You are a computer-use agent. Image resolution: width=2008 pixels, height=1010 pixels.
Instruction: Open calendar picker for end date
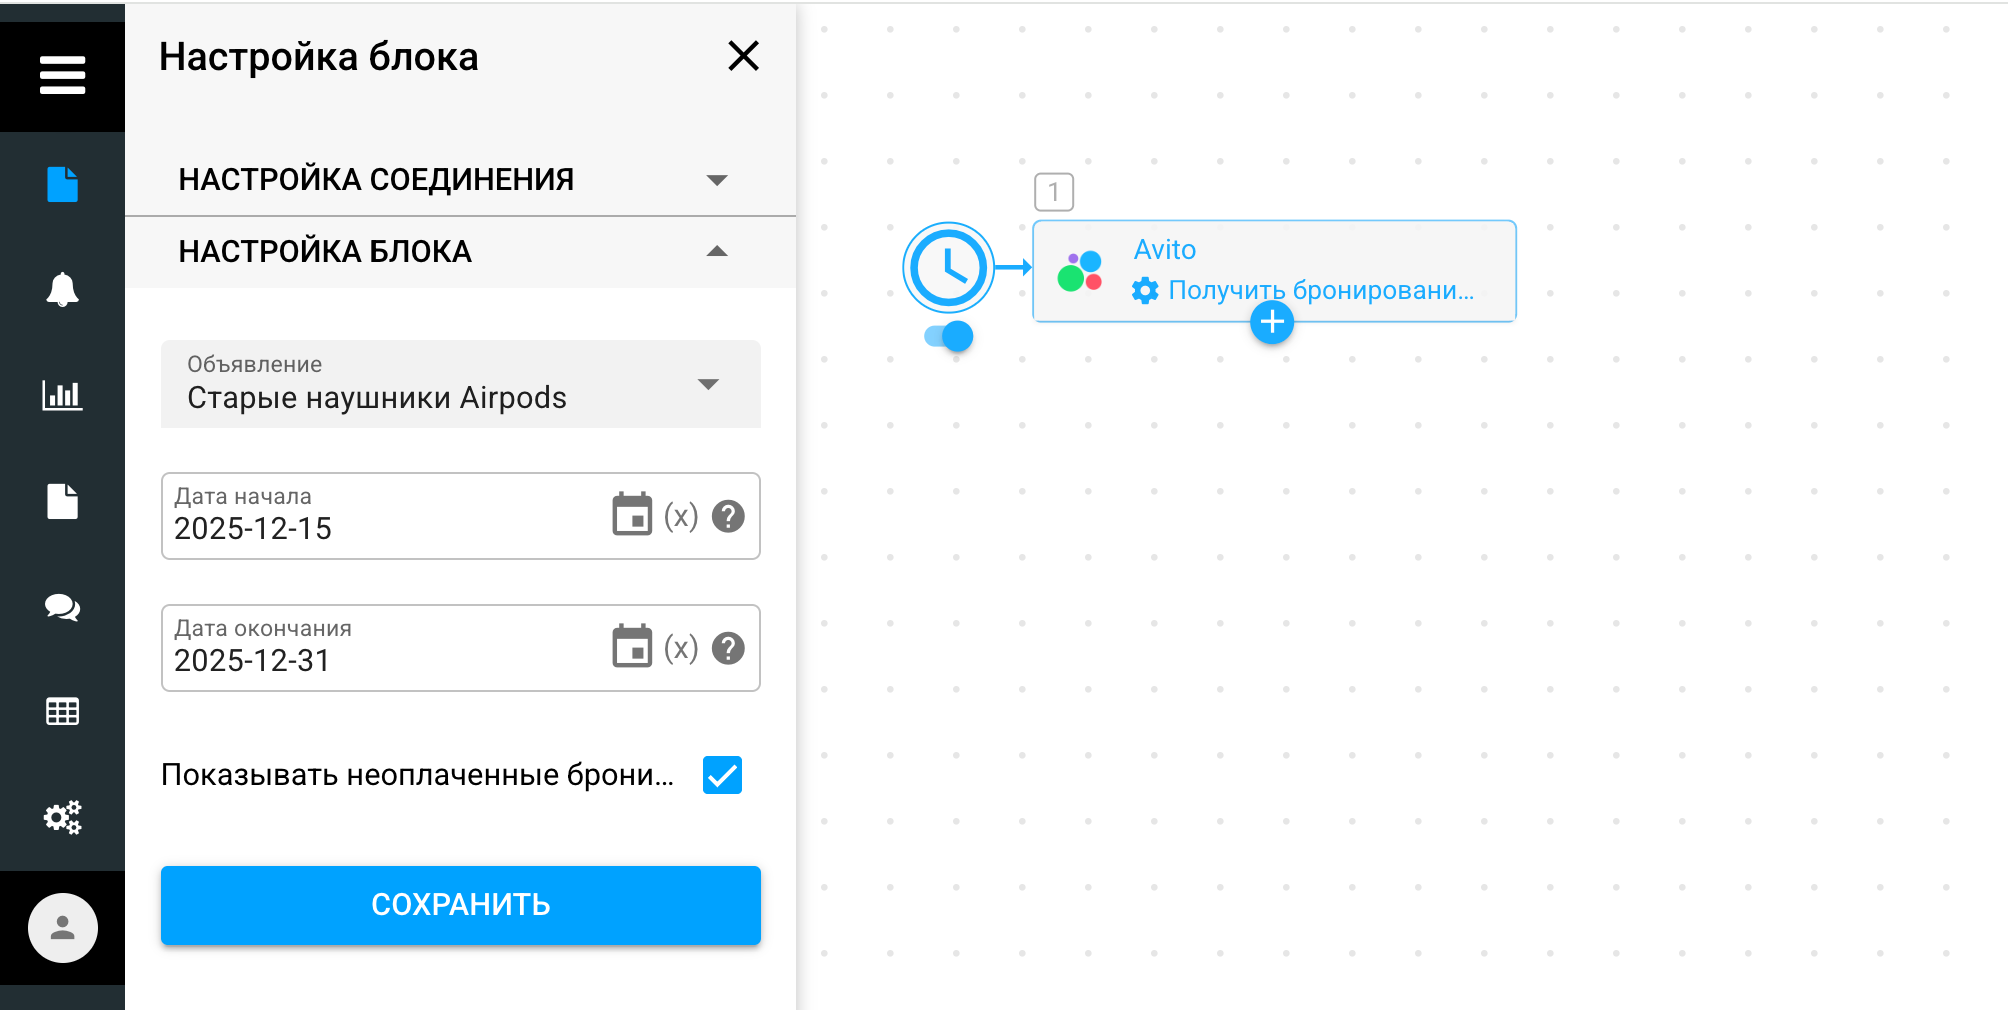tap(632, 647)
